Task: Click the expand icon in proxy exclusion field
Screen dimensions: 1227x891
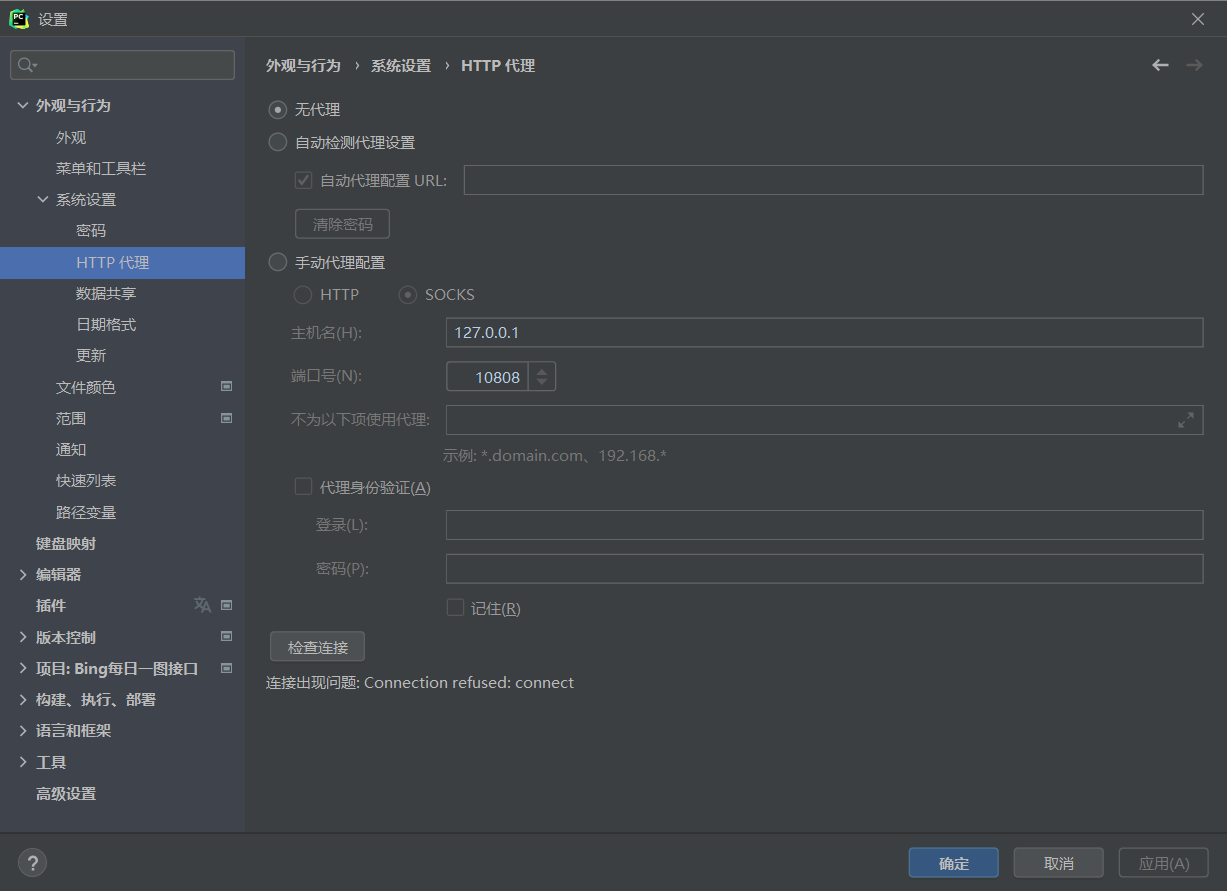Action: click(1185, 420)
